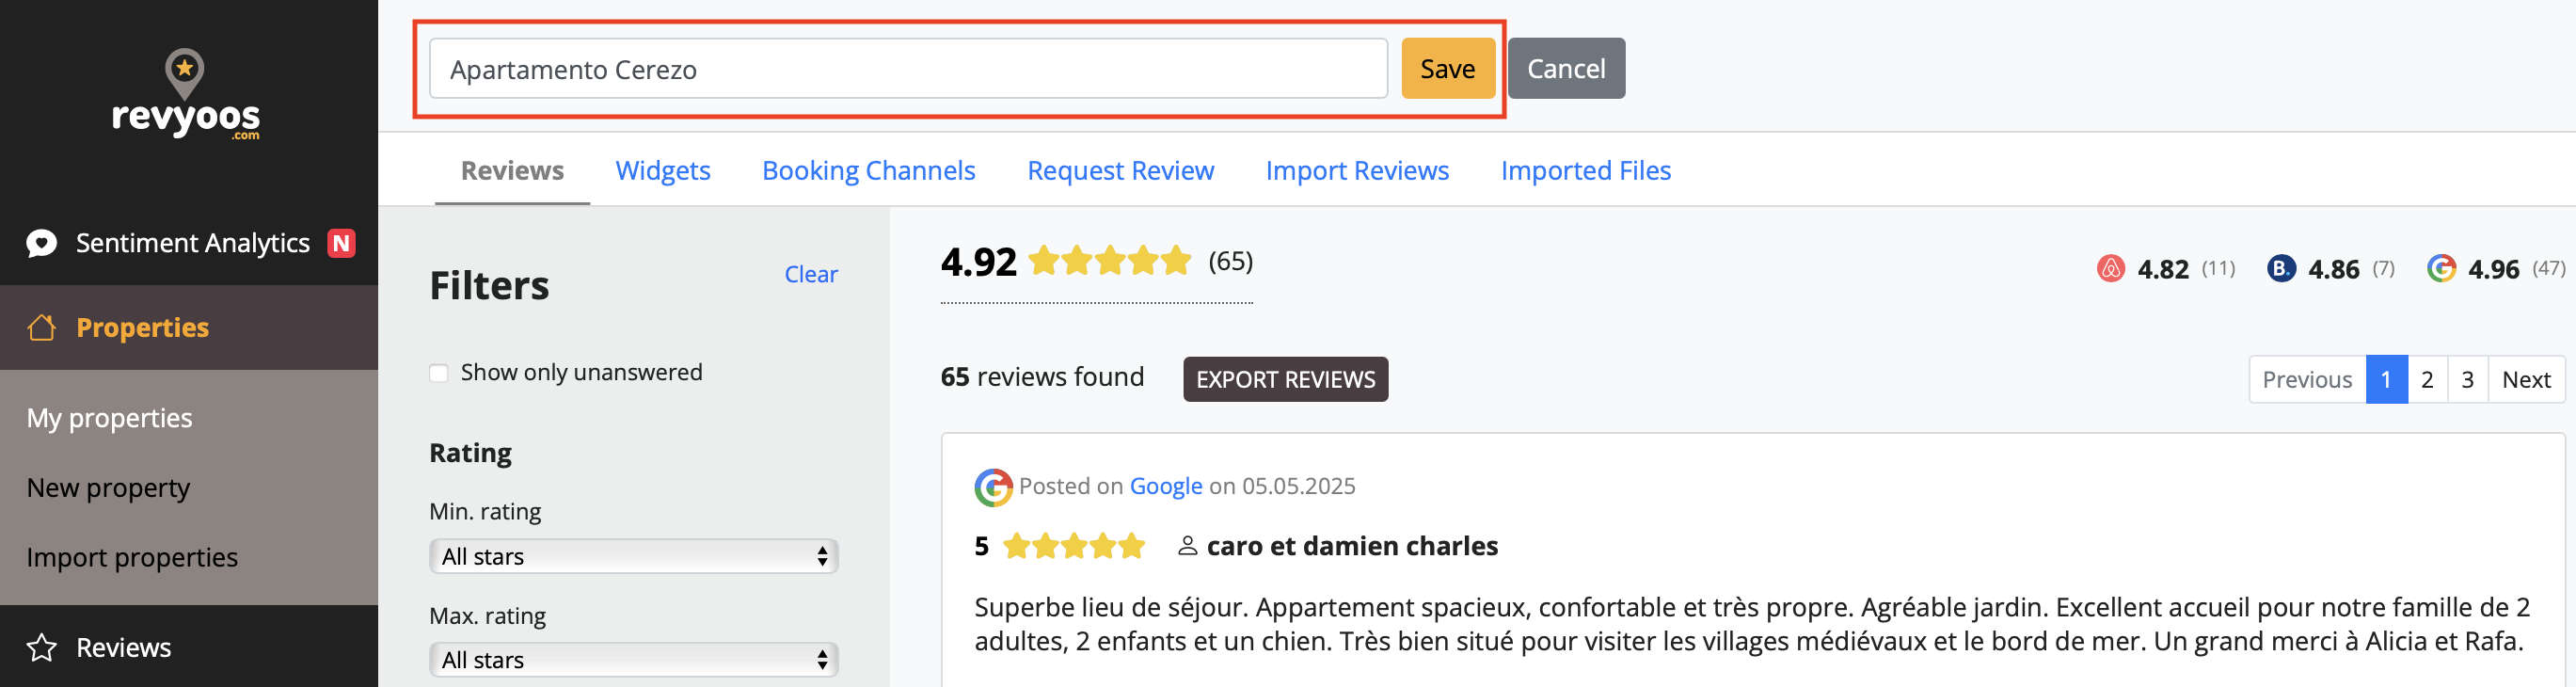Click the Airbnb rating icon
Viewport: 2576px width, 687px height.
click(x=2110, y=269)
